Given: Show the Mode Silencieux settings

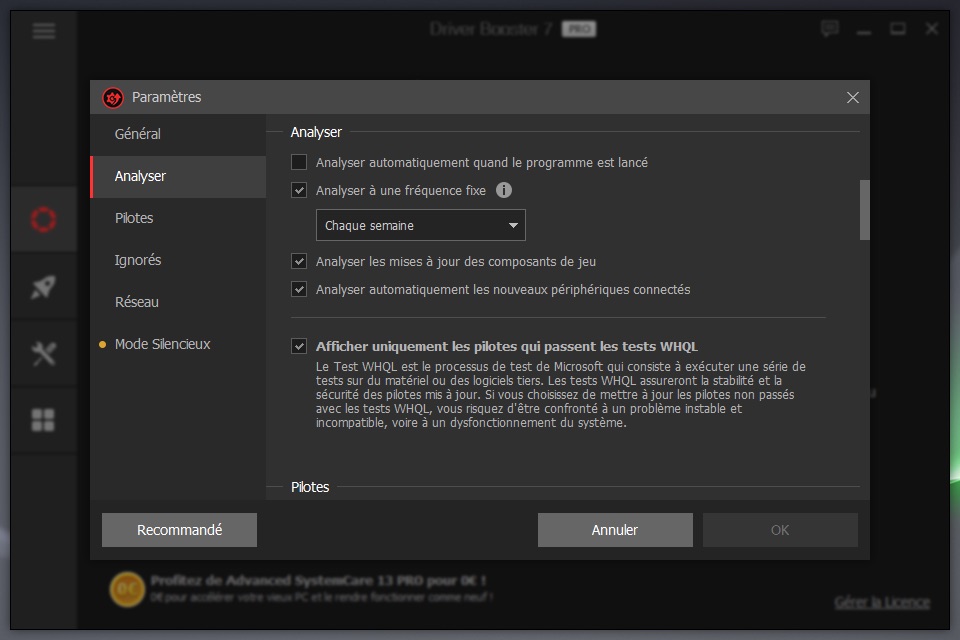Looking at the screenshot, I should click(x=178, y=344).
